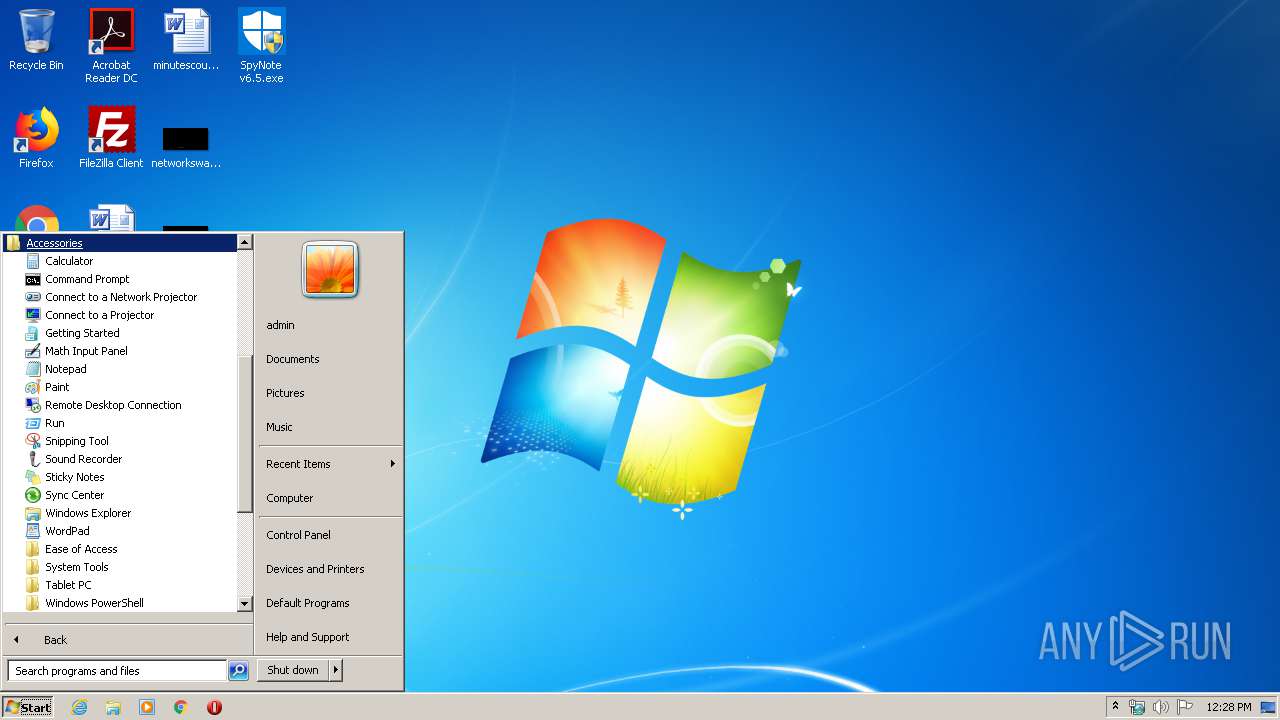Image resolution: width=1280 pixels, height=720 pixels.
Task: Open Devices and Printers
Action: [315, 569]
